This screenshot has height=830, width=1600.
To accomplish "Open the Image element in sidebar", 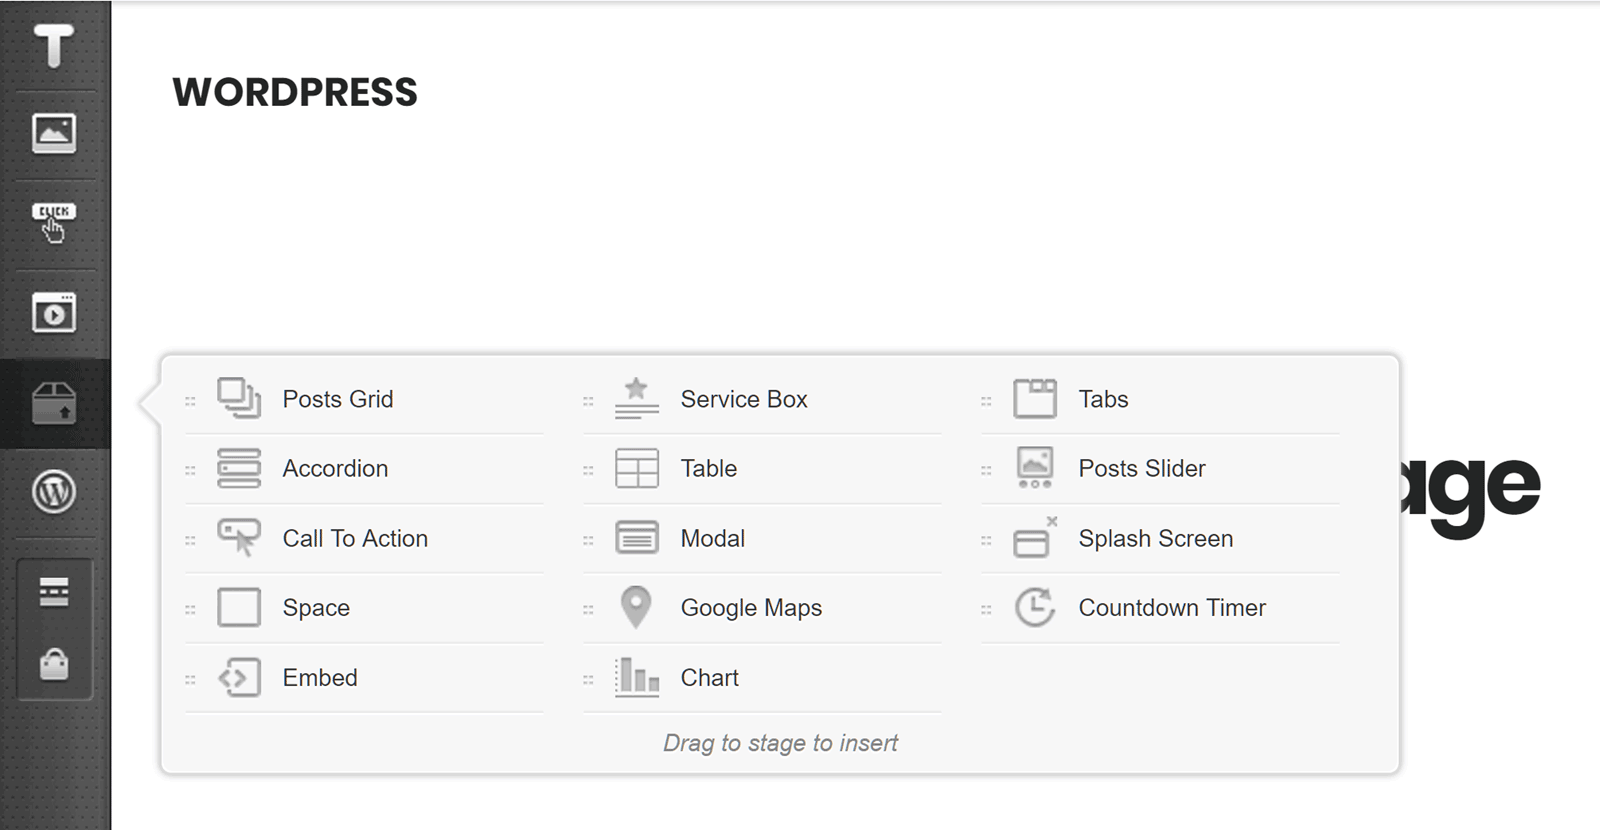I will tap(54, 133).
